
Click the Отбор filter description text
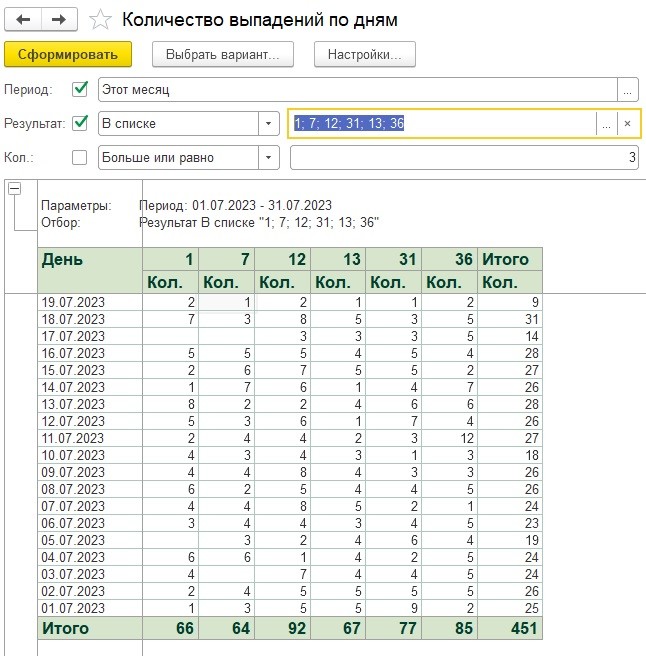(x=259, y=222)
